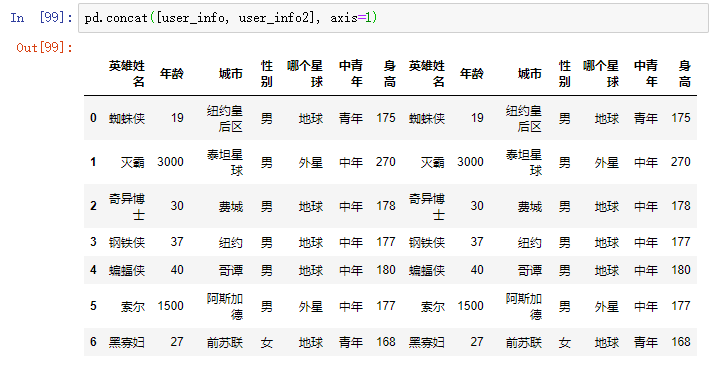Click the right 性别 column header
The image size is (722, 365).
pos(565,74)
